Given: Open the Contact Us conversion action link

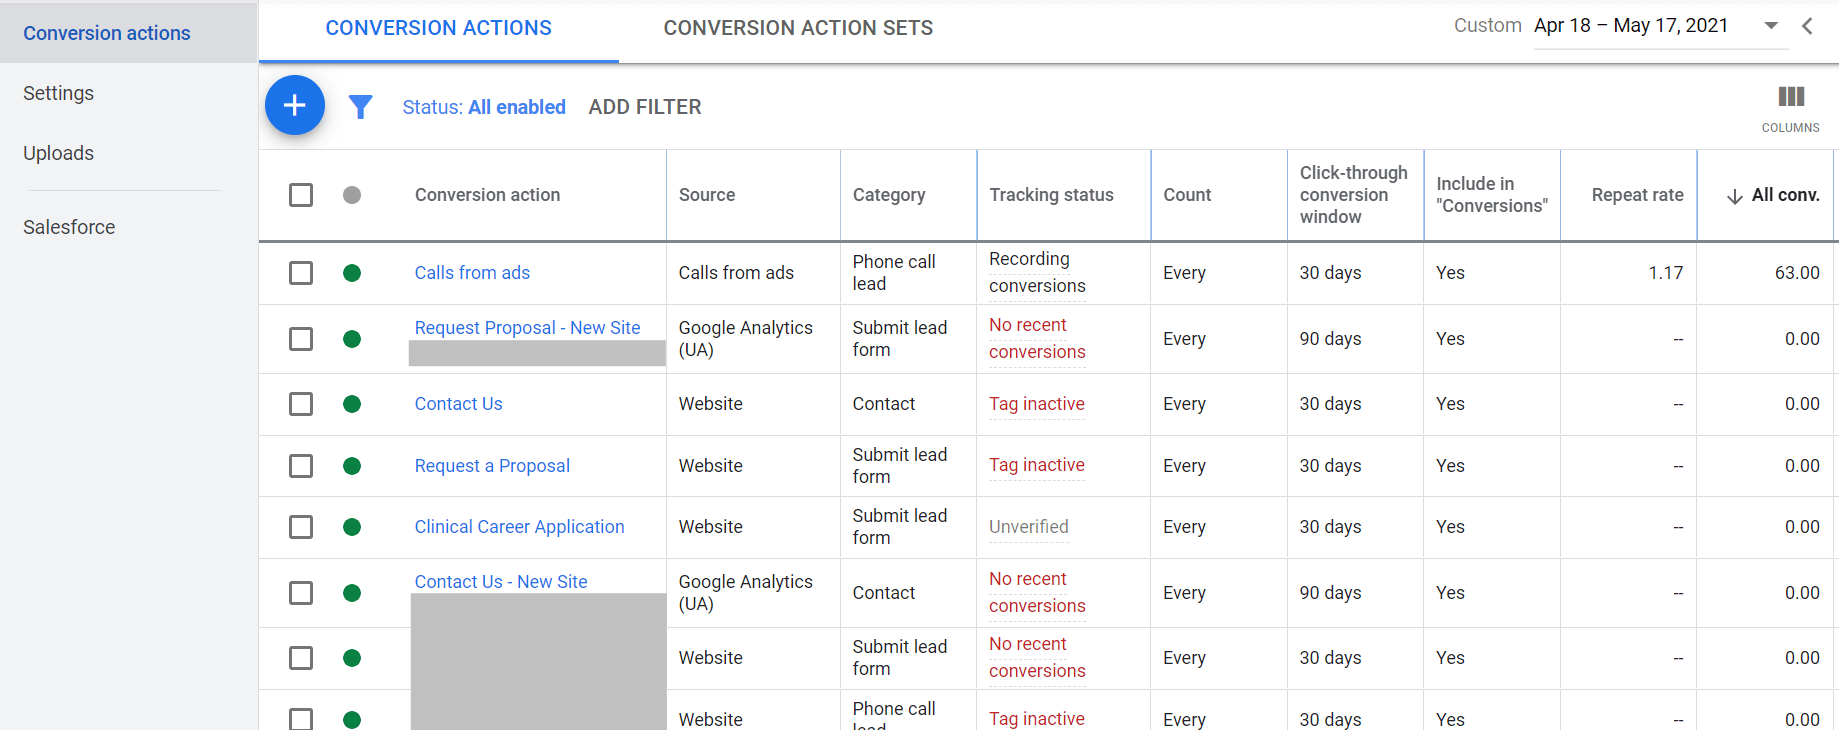Looking at the screenshot, I should tap(458, 404).
